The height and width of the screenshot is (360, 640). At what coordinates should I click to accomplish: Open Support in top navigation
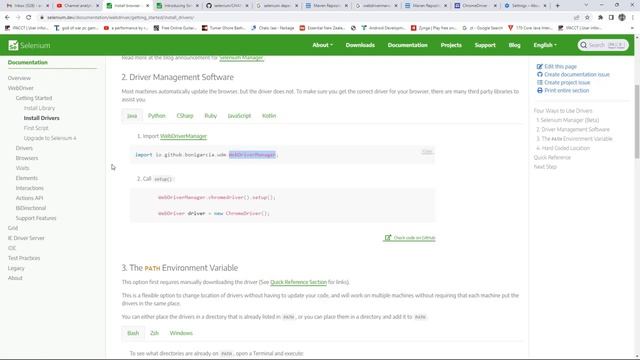(x=485, y=45)
